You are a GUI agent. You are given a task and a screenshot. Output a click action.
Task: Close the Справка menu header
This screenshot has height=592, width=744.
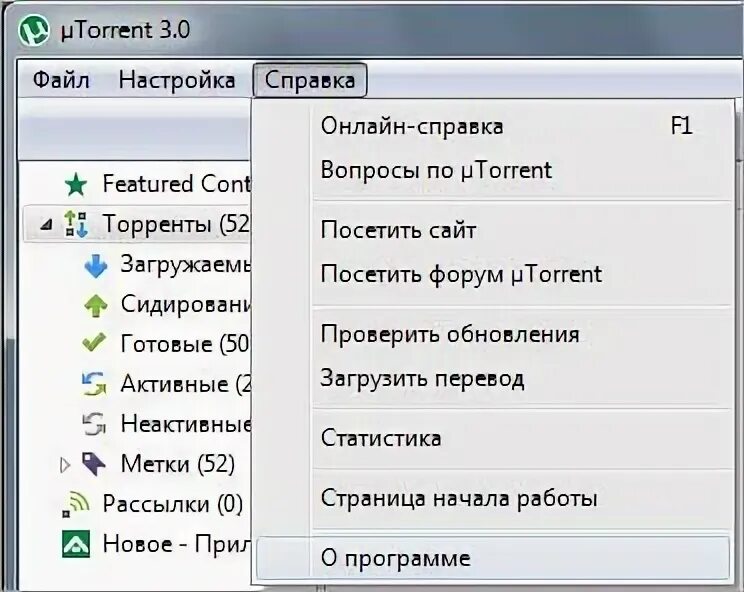pyautogui.click(x=309, y=80)
